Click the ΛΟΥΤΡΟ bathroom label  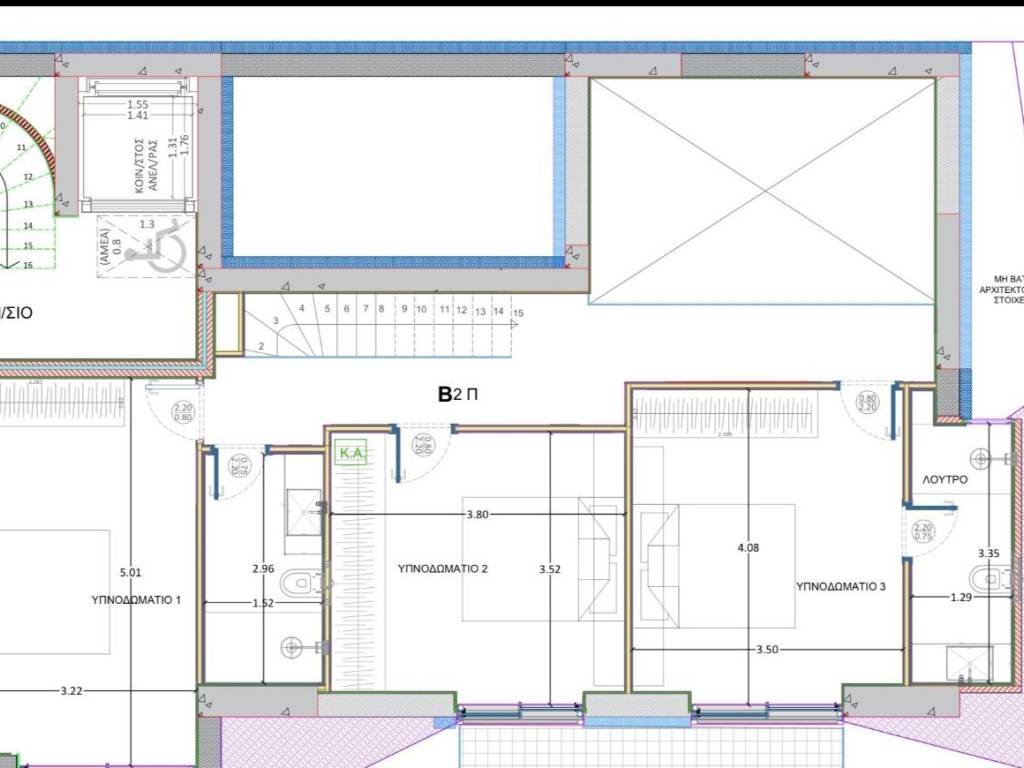point(944,480)
